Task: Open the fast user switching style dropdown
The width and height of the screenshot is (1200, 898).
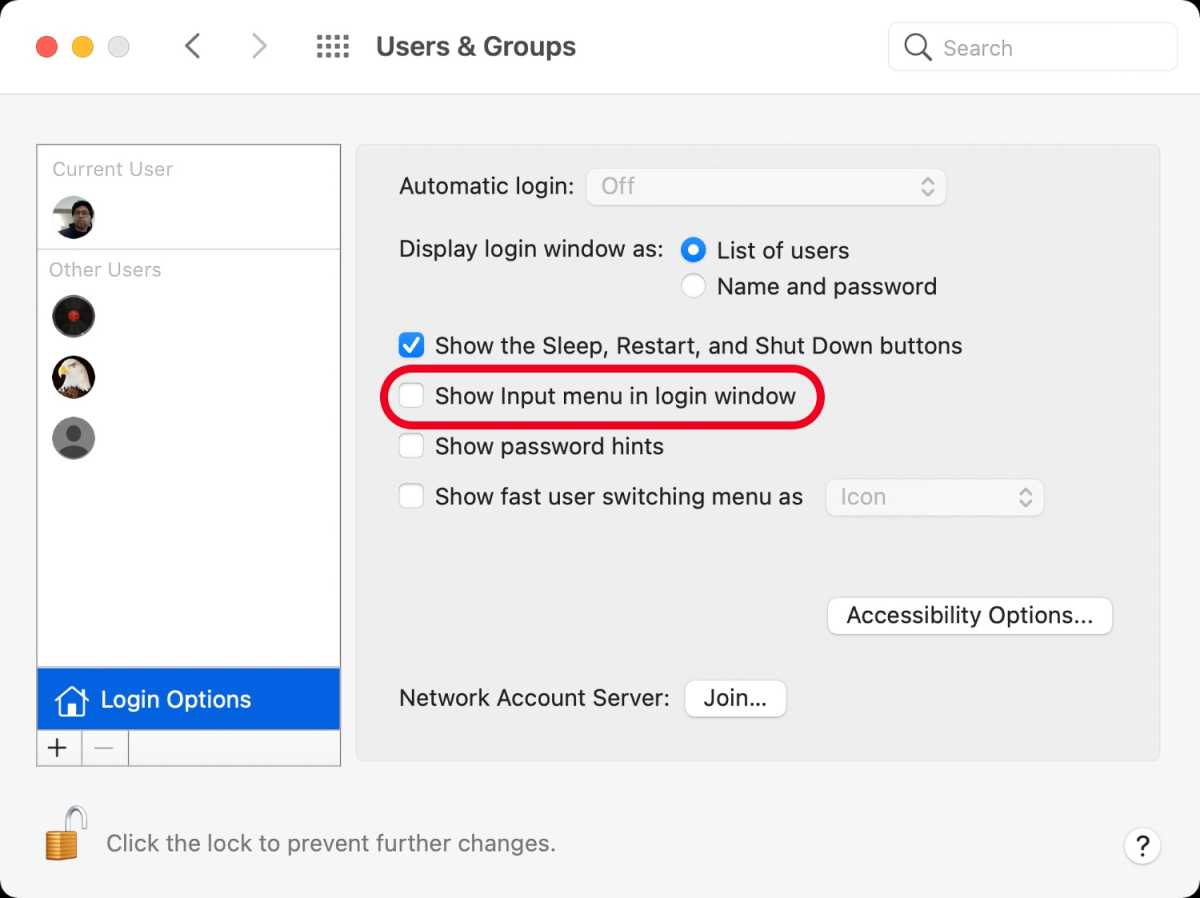Action: coord(934,497)
